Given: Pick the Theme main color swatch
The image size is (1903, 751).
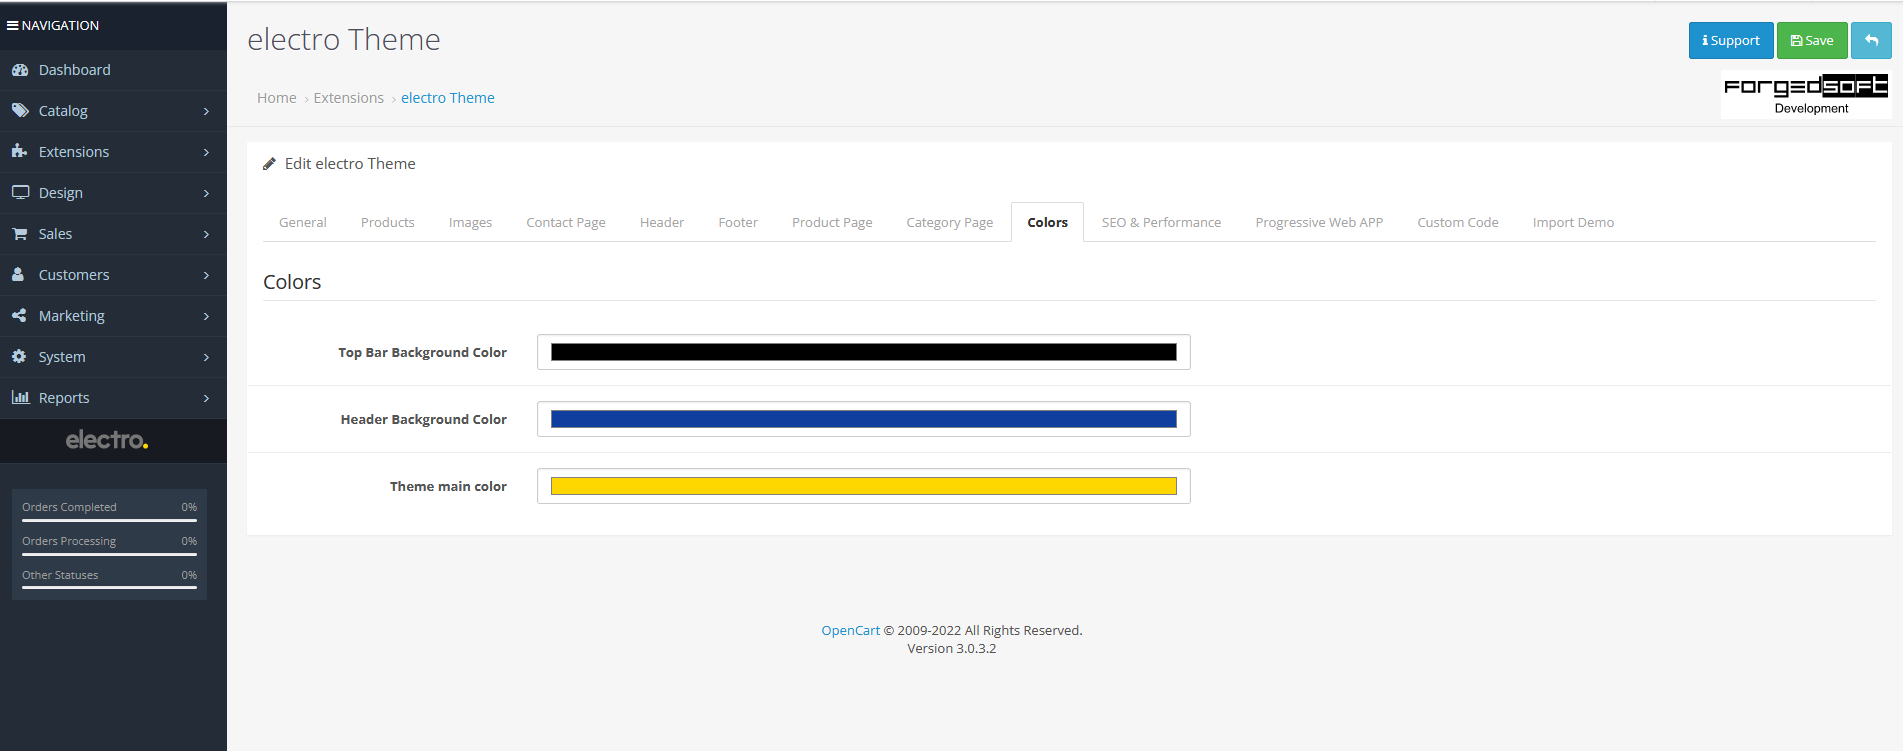Looking at the screenshot, I should pyautogui.click(x=864, y=486).
